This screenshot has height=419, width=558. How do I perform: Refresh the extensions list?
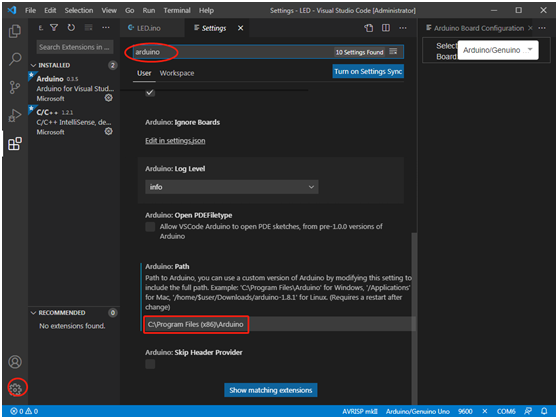point(71,27)
